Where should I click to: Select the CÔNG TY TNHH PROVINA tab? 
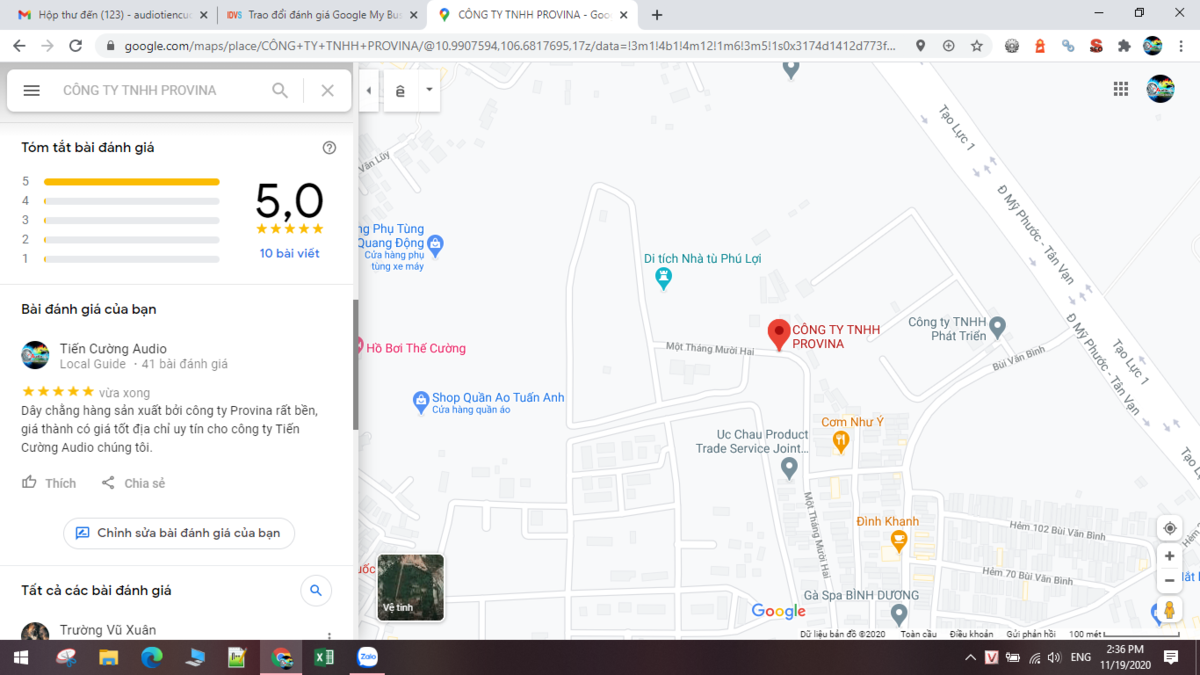534,15
